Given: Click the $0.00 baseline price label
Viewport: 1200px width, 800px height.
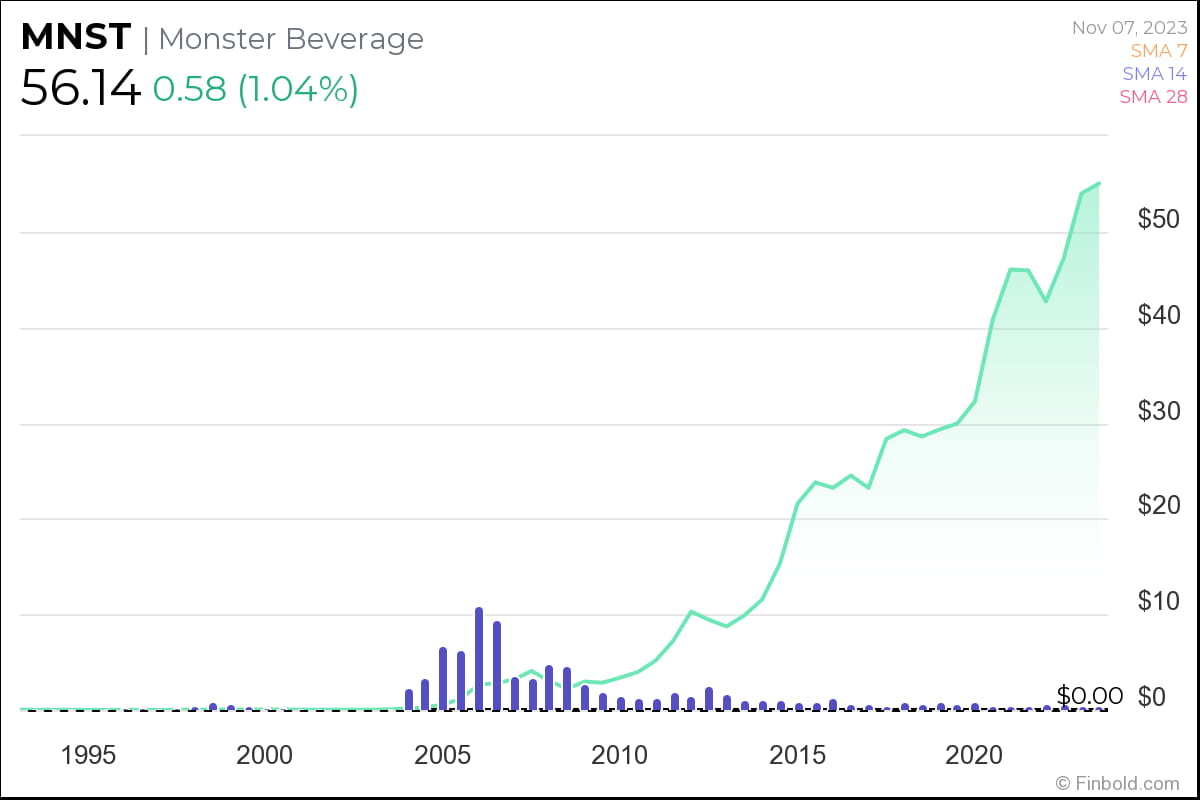Looking at the screenshot, I should (1090, 695).
